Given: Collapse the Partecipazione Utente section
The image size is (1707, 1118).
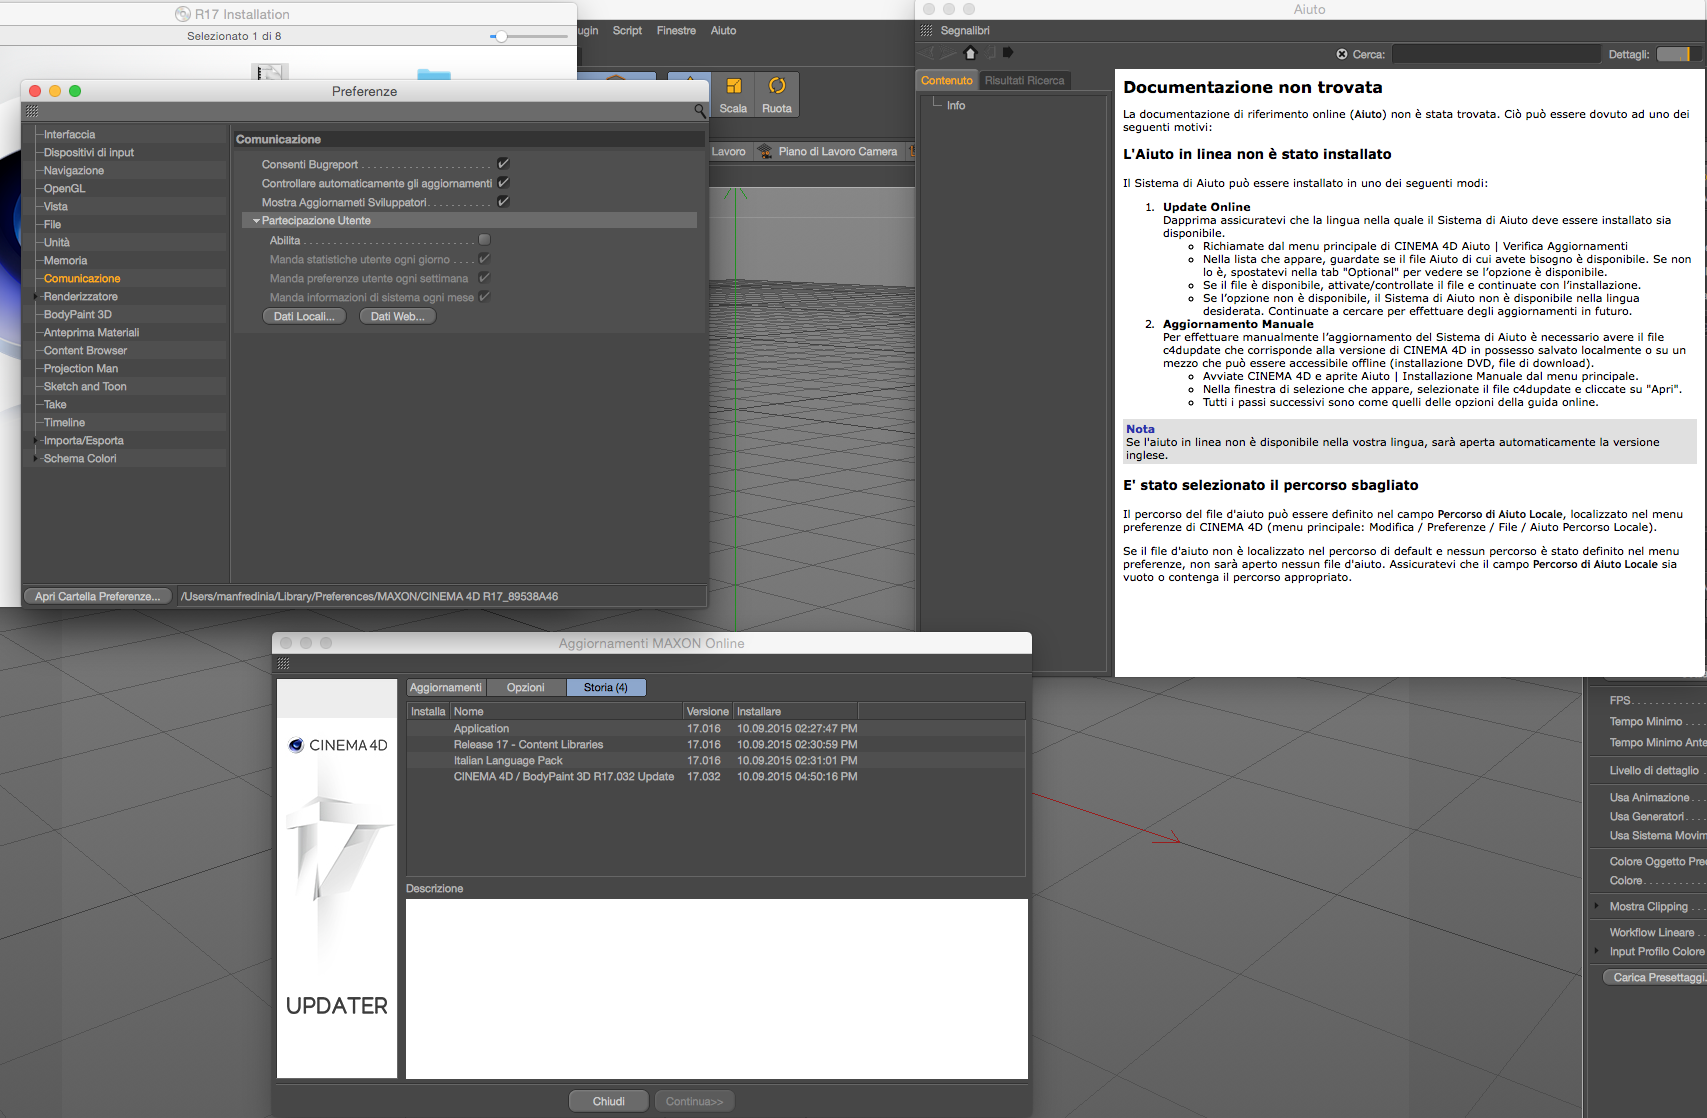Looking at the screenshot, I should coord(256,221).
